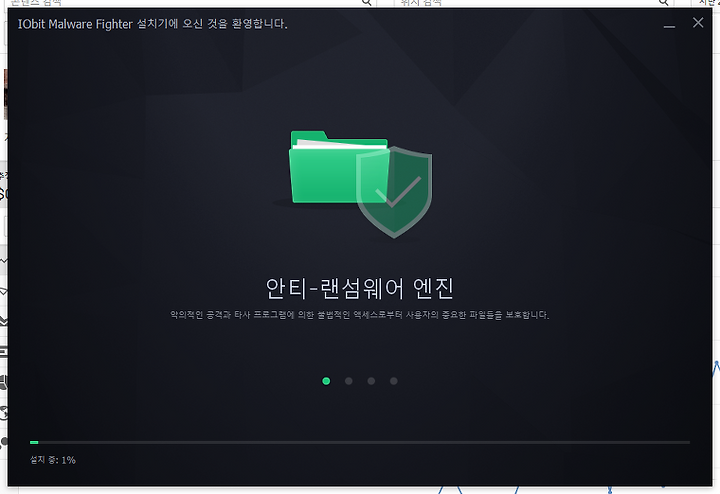Click the search magnifier in background right search box
Screen dimensions: 720x494
tap(664, 2)
